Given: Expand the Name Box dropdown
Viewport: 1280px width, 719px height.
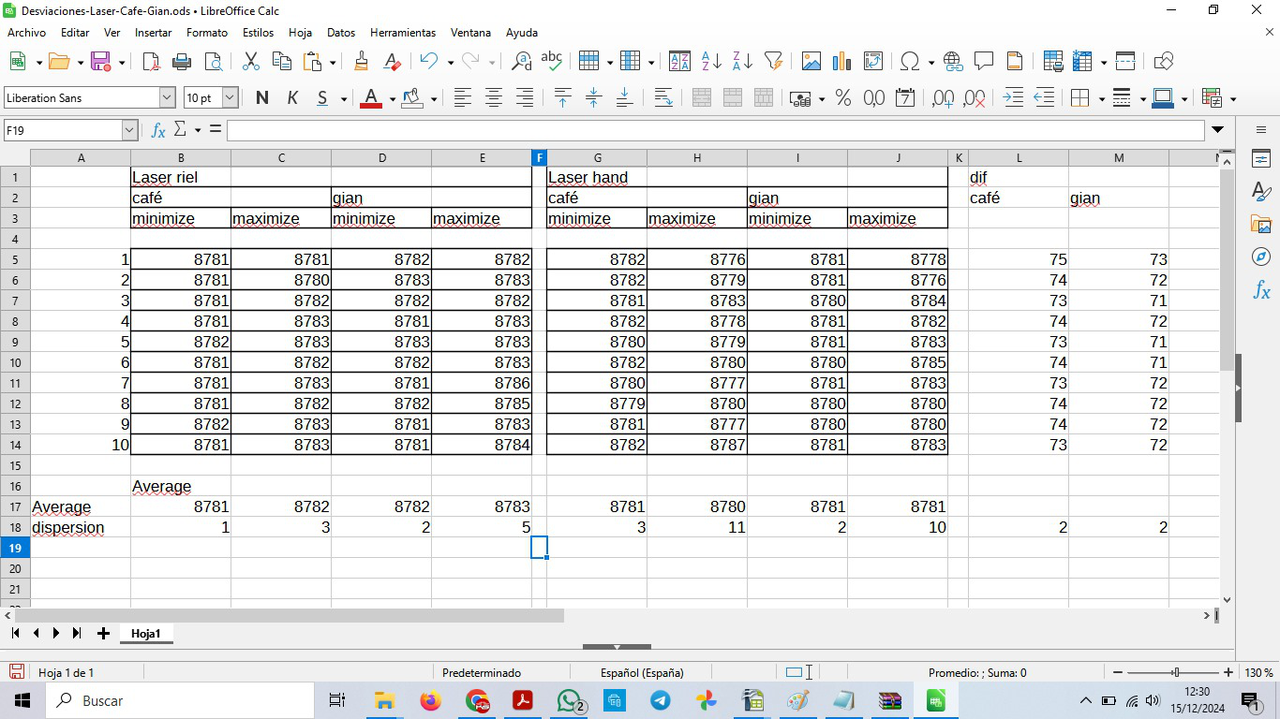Looking at the screenshot, I should [129, 130].
